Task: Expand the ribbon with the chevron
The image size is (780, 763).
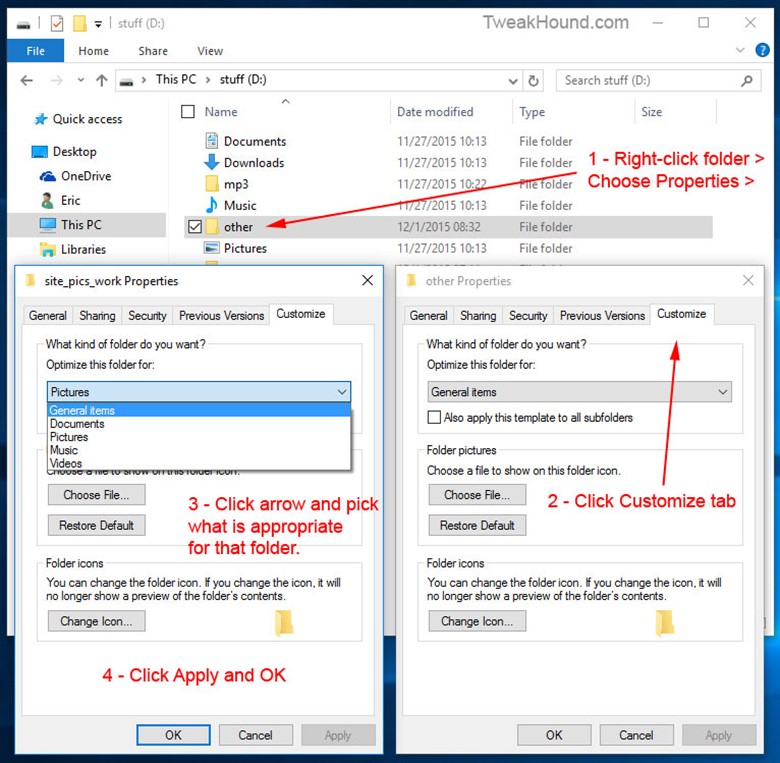Action: [x=740, y=50]
